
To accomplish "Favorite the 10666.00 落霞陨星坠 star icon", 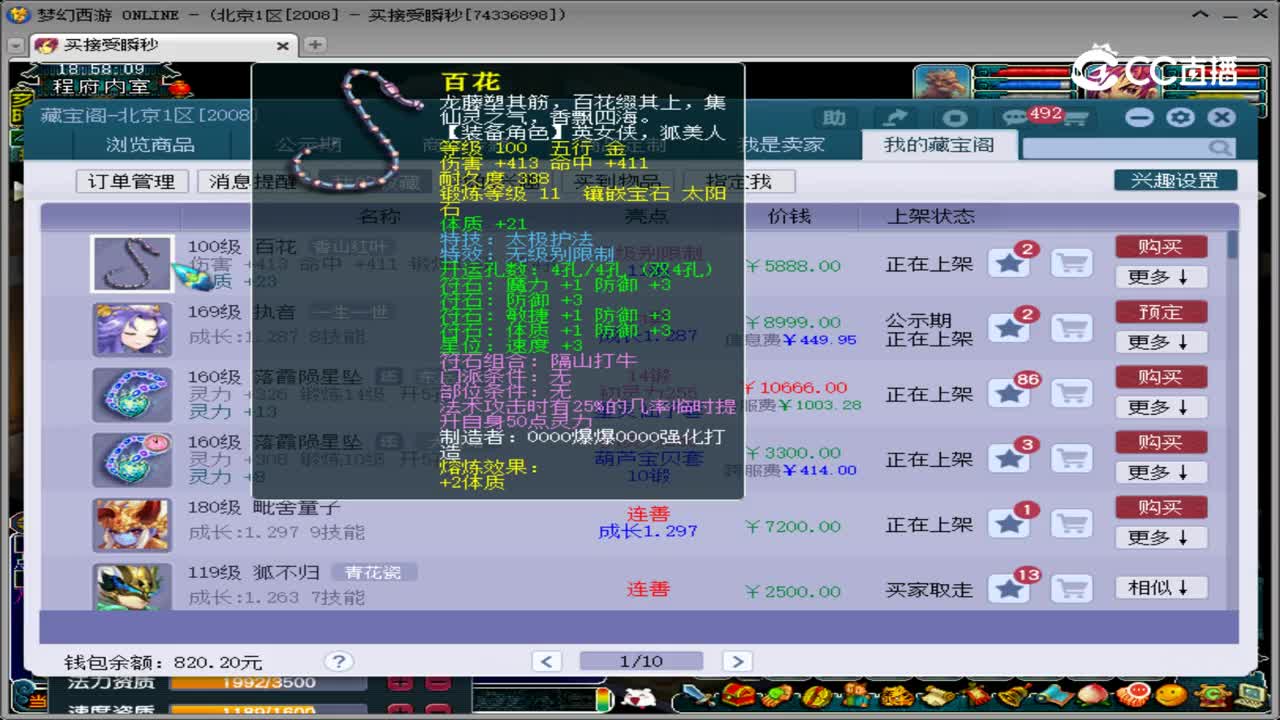I will [1009, 394].
